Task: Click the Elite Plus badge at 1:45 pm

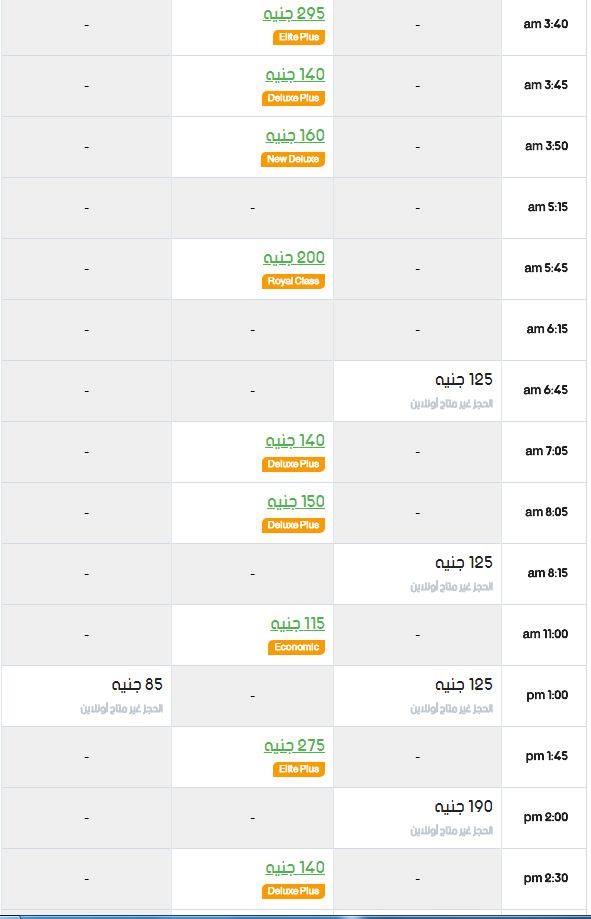Action: (298, 769)
